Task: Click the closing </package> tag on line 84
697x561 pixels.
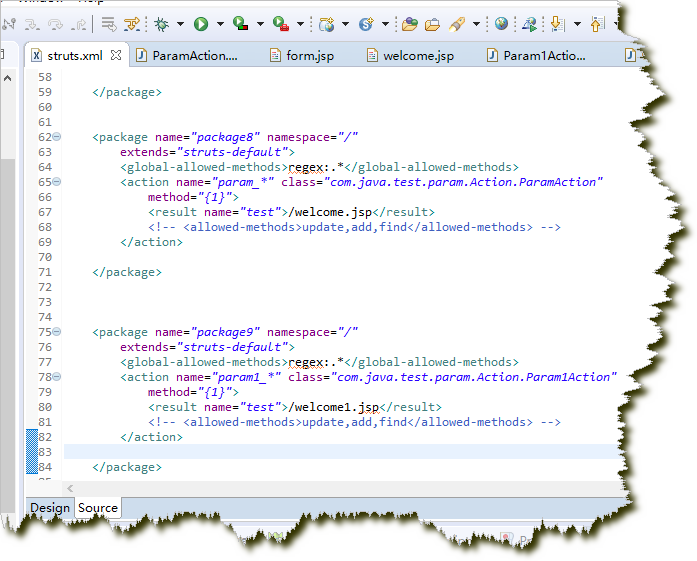Action: tap(127, 467)
